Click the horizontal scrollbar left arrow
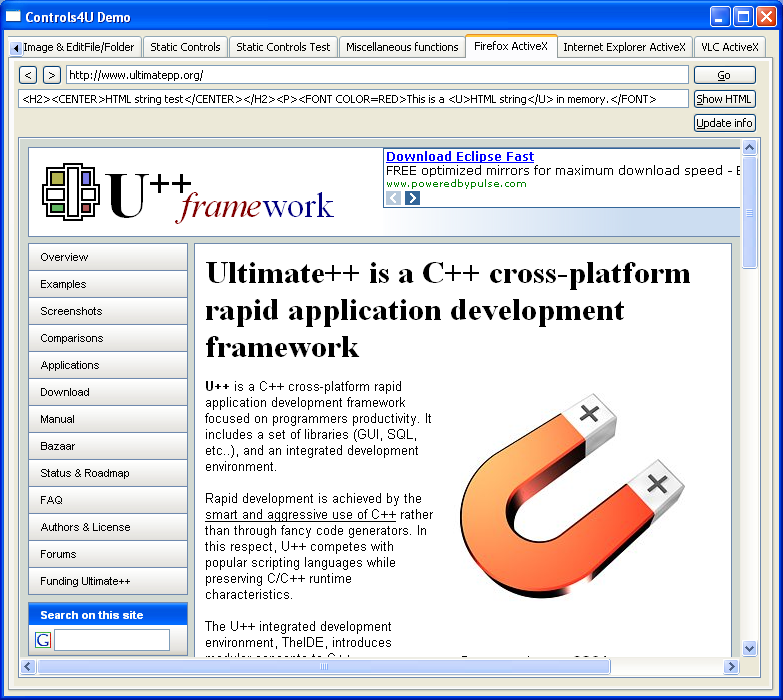The width and height of the screenshot is (783, 700). [28, 667]
